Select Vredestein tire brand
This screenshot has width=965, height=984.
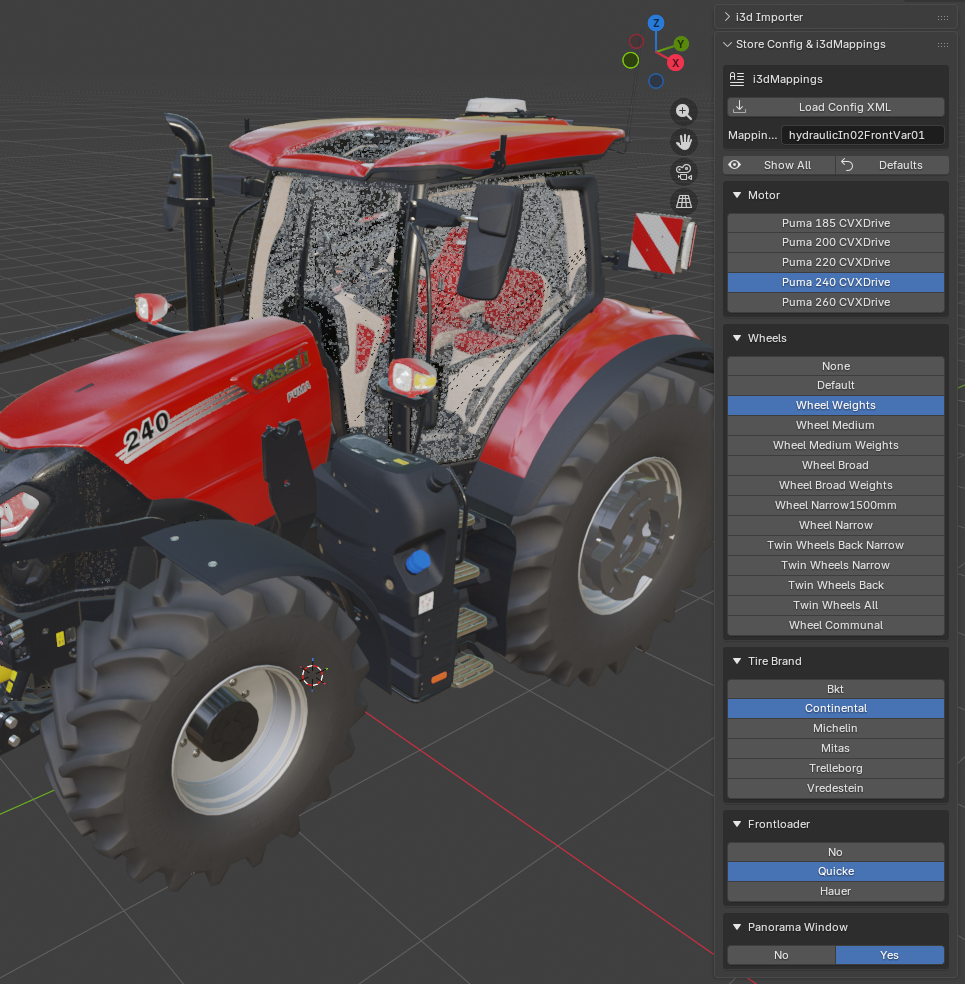pos(836,789)
